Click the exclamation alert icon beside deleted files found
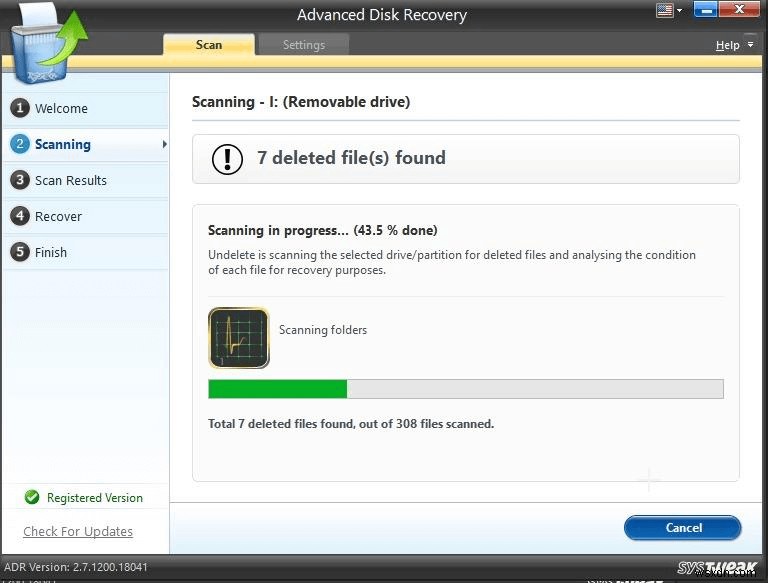768x583 pixels. 227,159
